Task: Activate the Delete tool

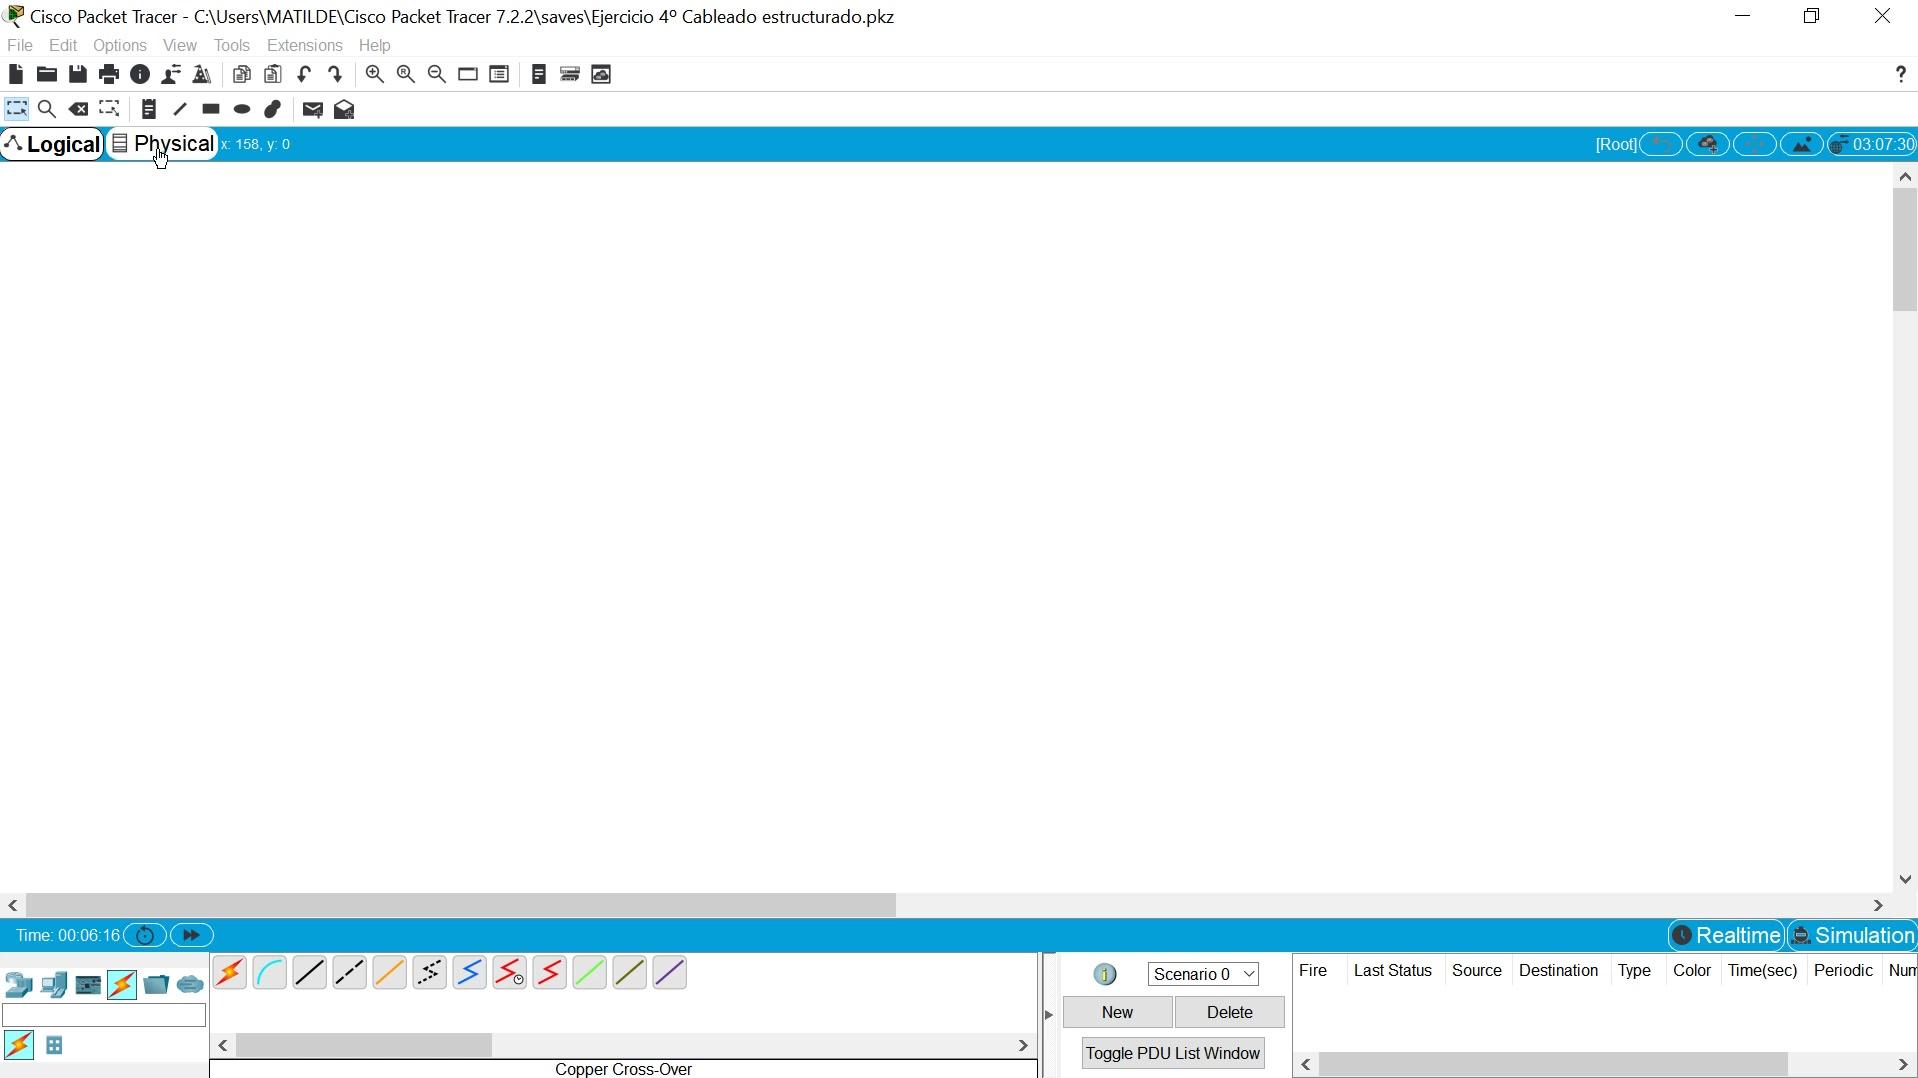Action: pyautogui.click(x=79, y=109)
